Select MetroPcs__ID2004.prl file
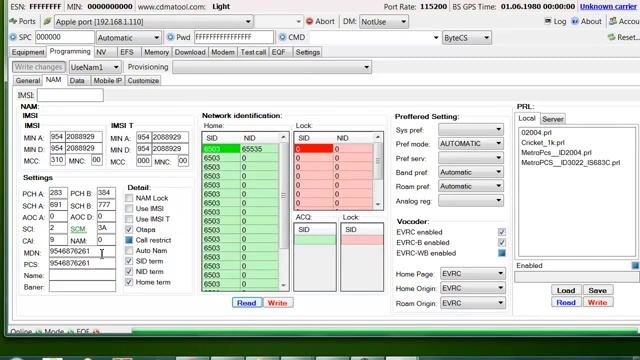 click(x=556, y=153)
